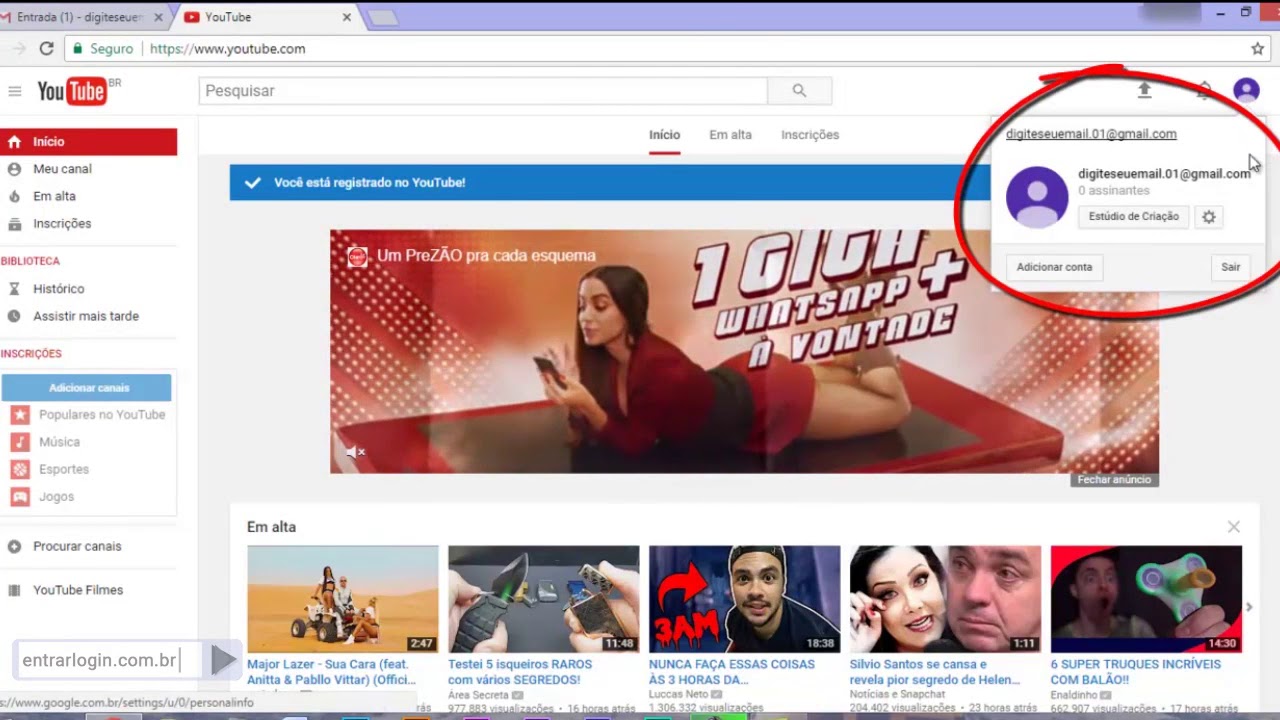Click the Sair button
This screenshot has width=1280, height=720.
(x=1230, y=267)
